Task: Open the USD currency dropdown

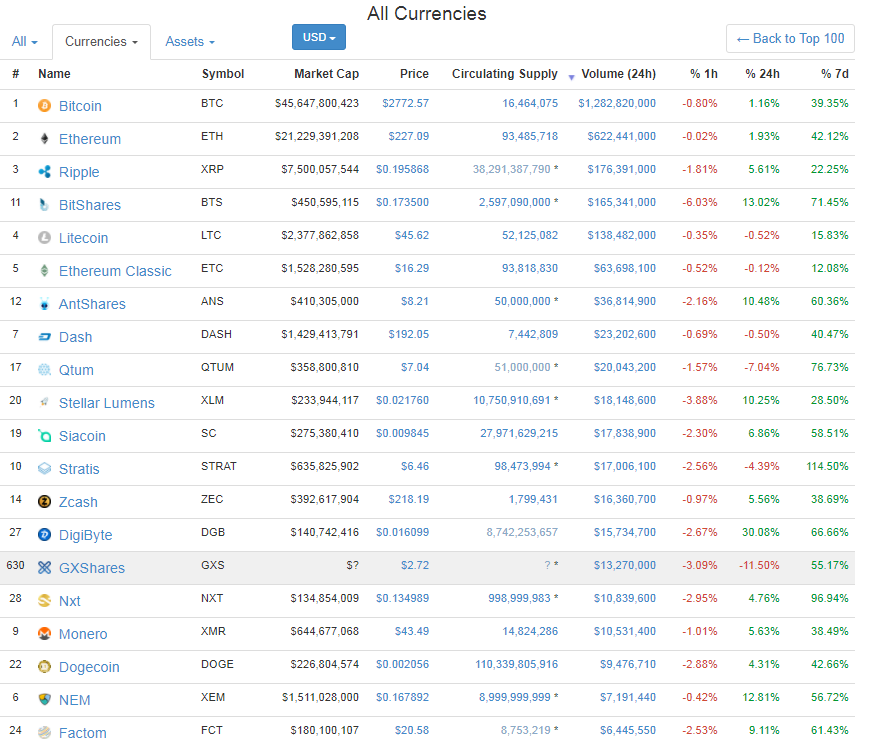Action: [x=318, y=37]
